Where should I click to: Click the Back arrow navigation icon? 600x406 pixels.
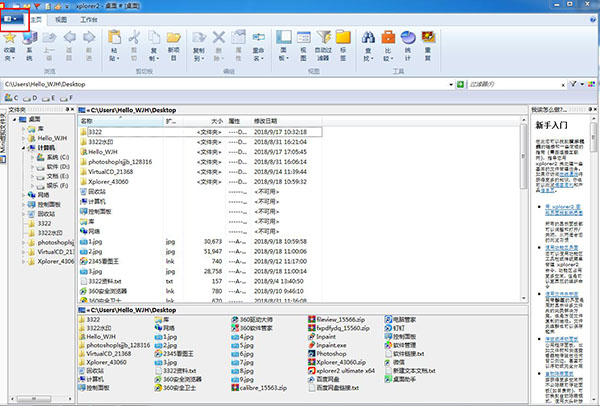pyautogui.click(x=69, y=39)
